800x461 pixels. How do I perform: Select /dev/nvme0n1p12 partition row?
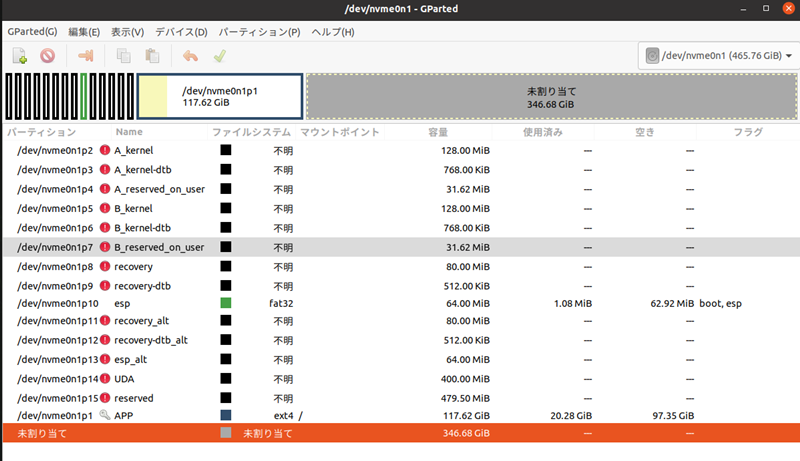coord(401,340)
